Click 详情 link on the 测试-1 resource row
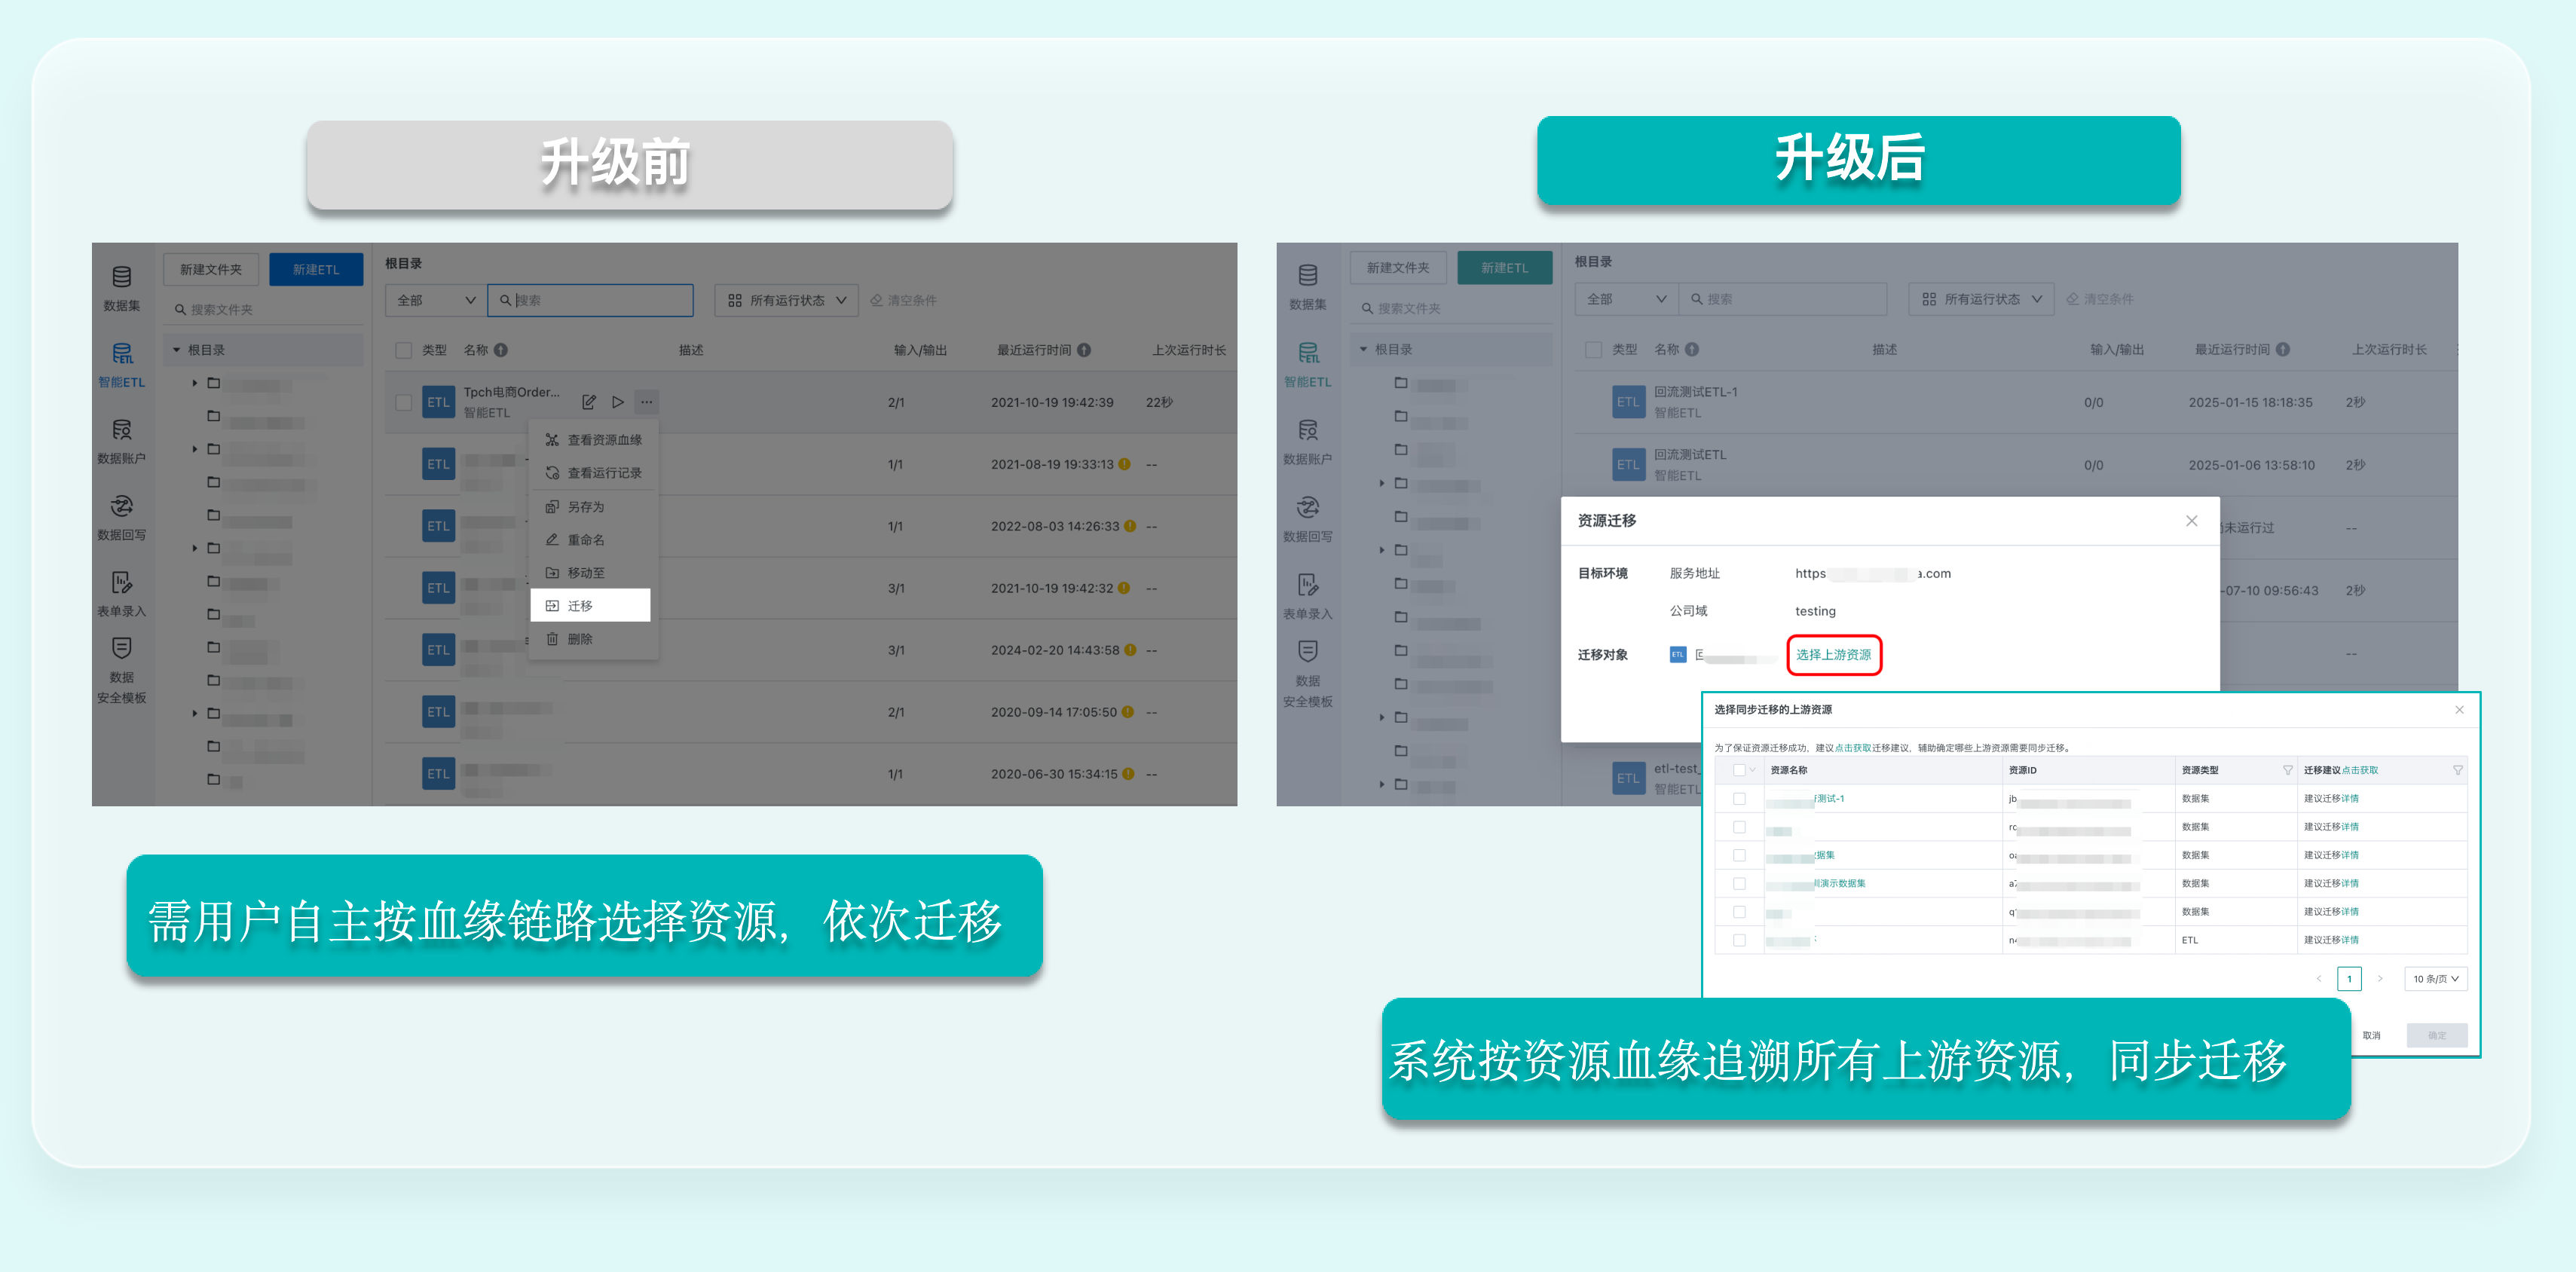2576x1272 pixels. (x=2350, y=799)
